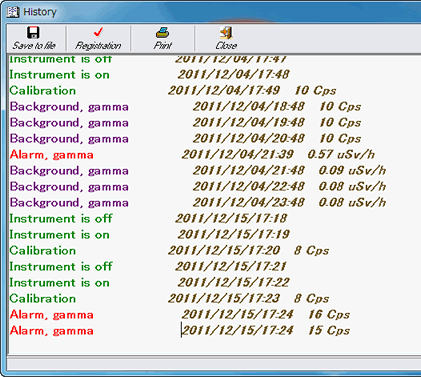Image resolution: width=421 pixels, height=377 pixels.
Task: Click the Close door icon
Action: [226, 33]
